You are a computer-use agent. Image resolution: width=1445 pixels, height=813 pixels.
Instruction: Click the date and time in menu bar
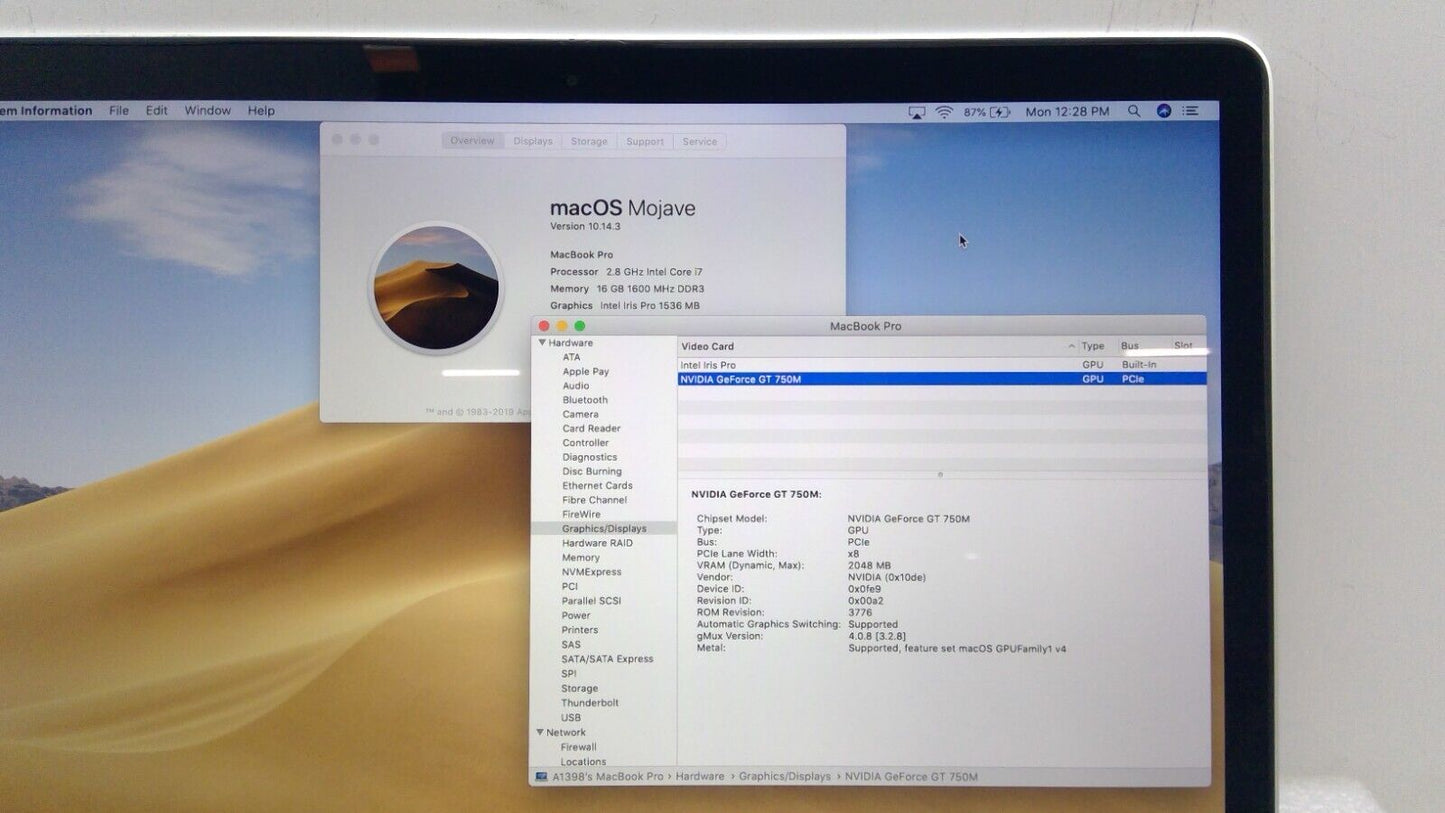(1067, 112)
